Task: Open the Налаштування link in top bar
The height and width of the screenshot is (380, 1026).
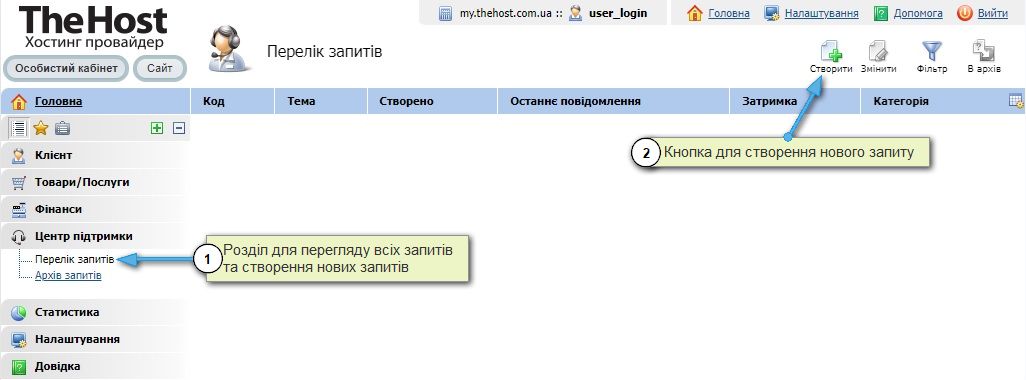Action: click(x=821, y=13)
